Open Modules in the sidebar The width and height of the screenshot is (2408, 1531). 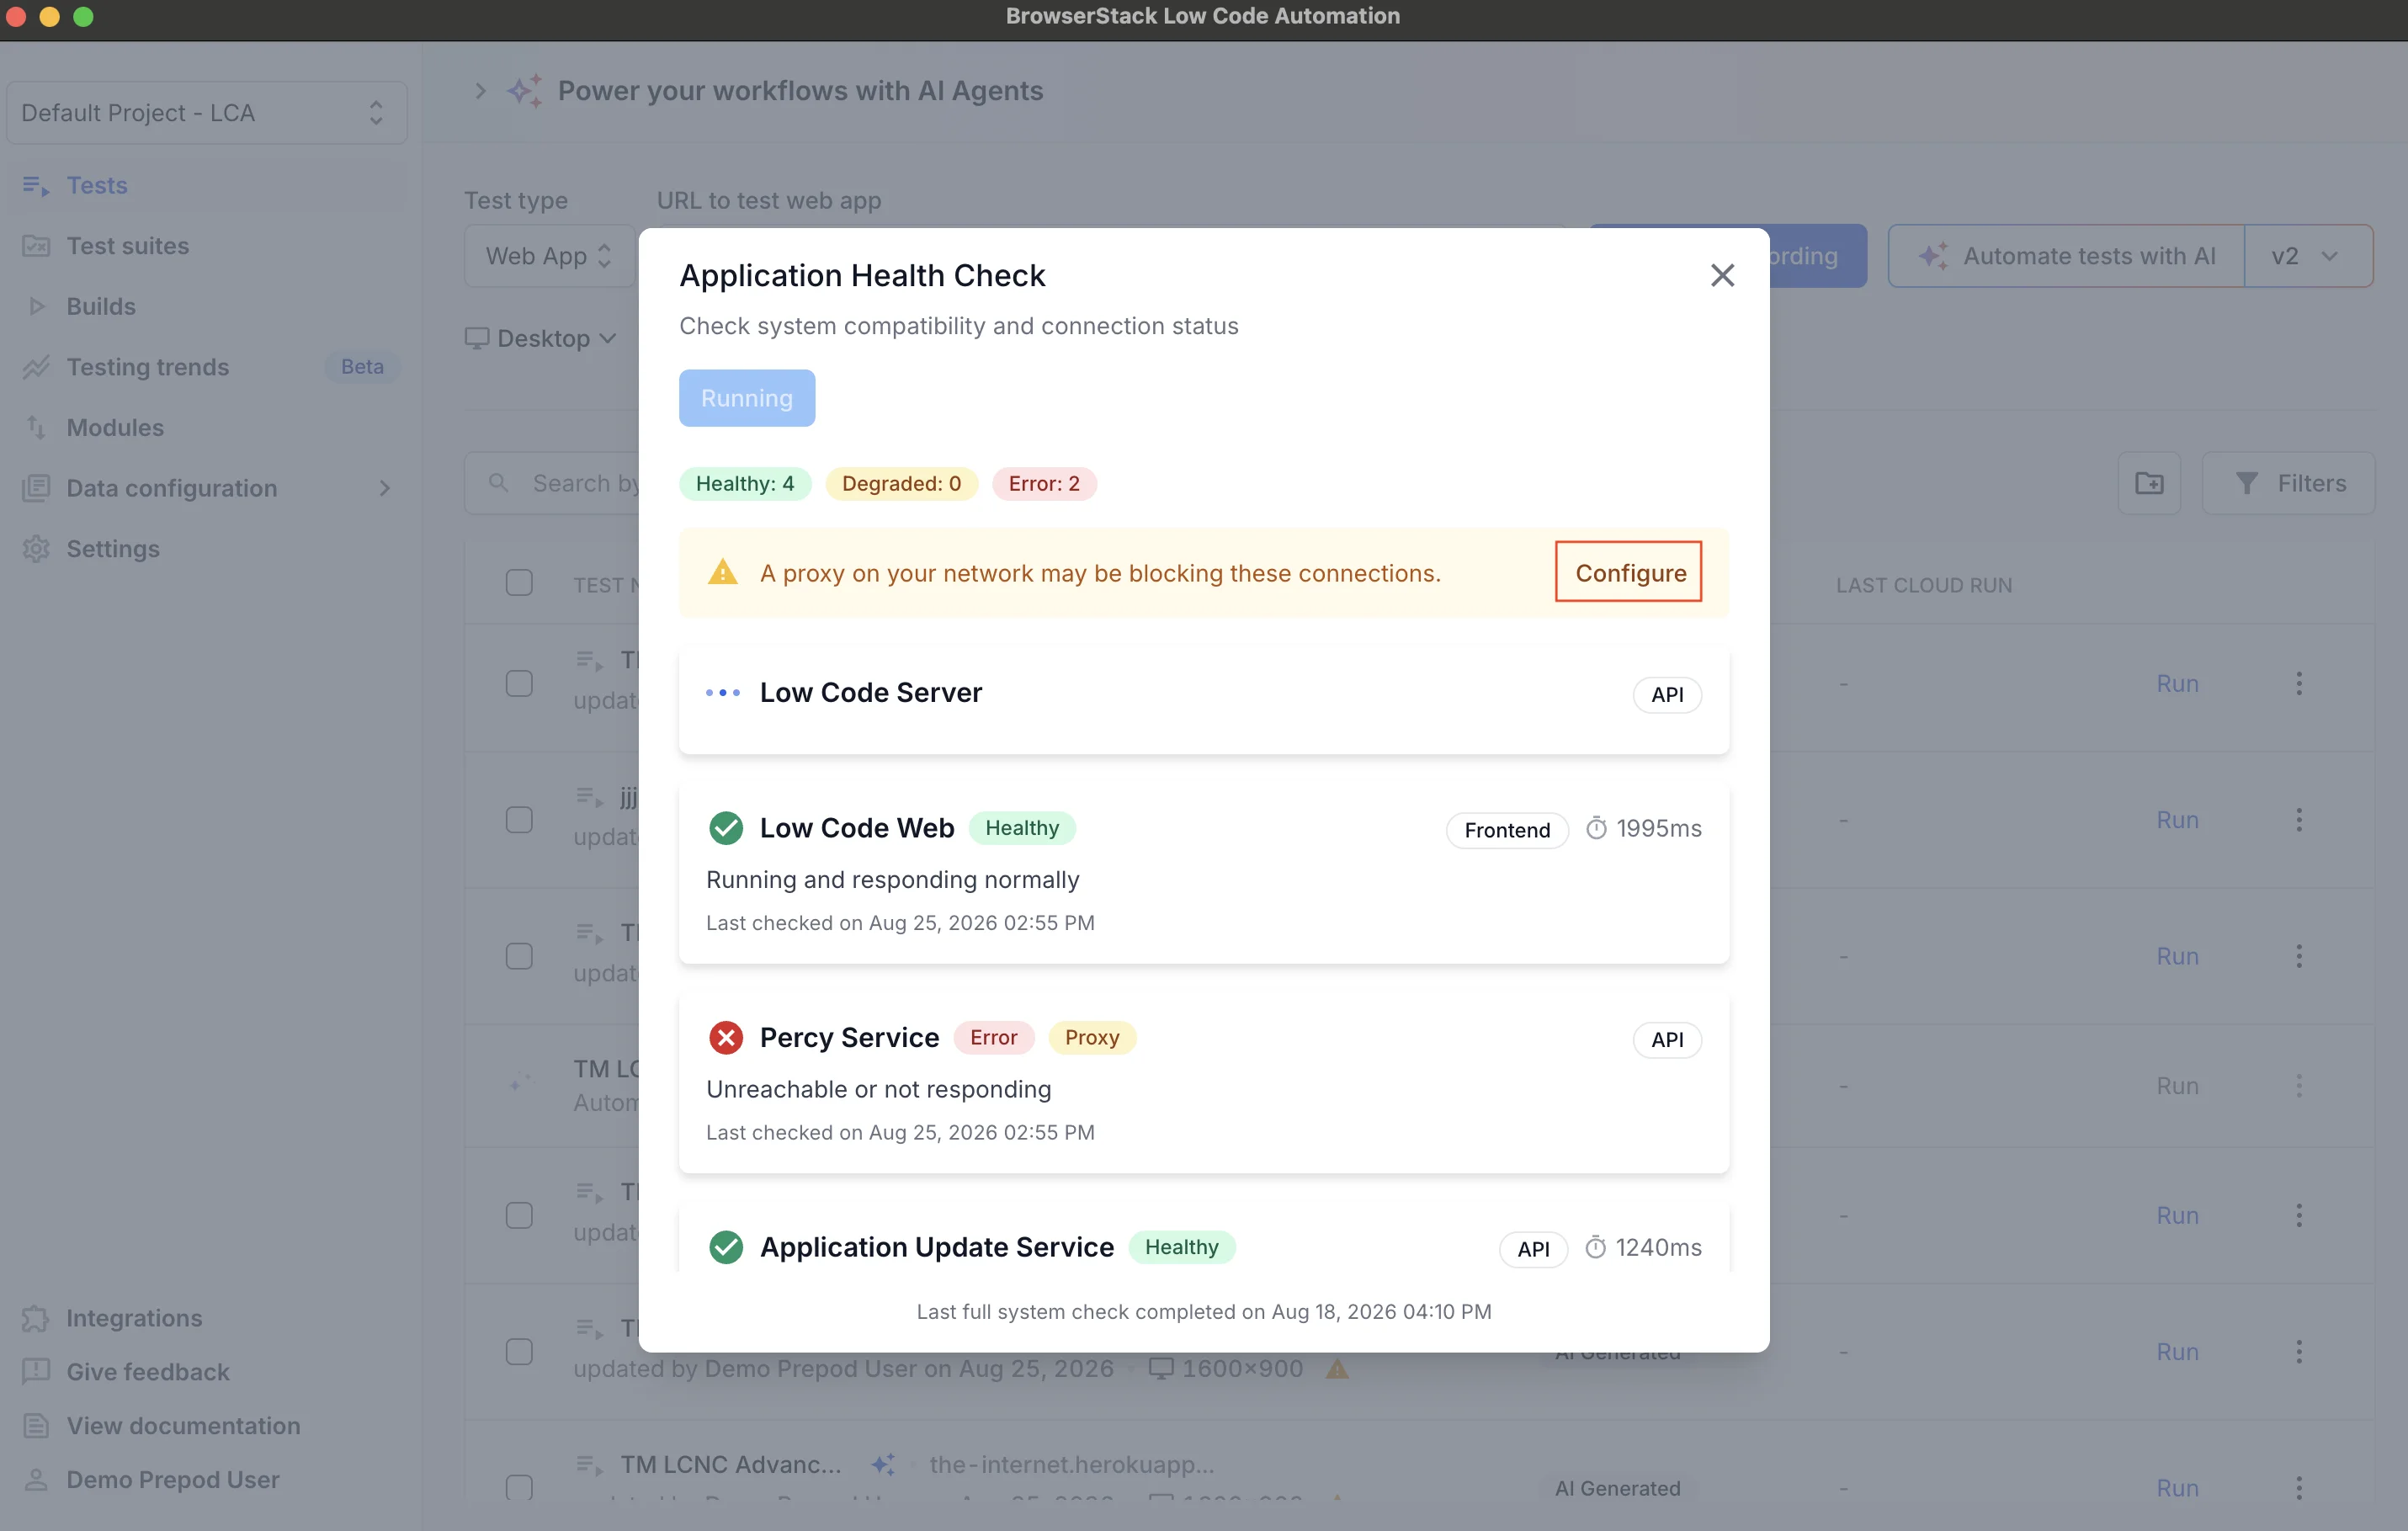[115, 428]
